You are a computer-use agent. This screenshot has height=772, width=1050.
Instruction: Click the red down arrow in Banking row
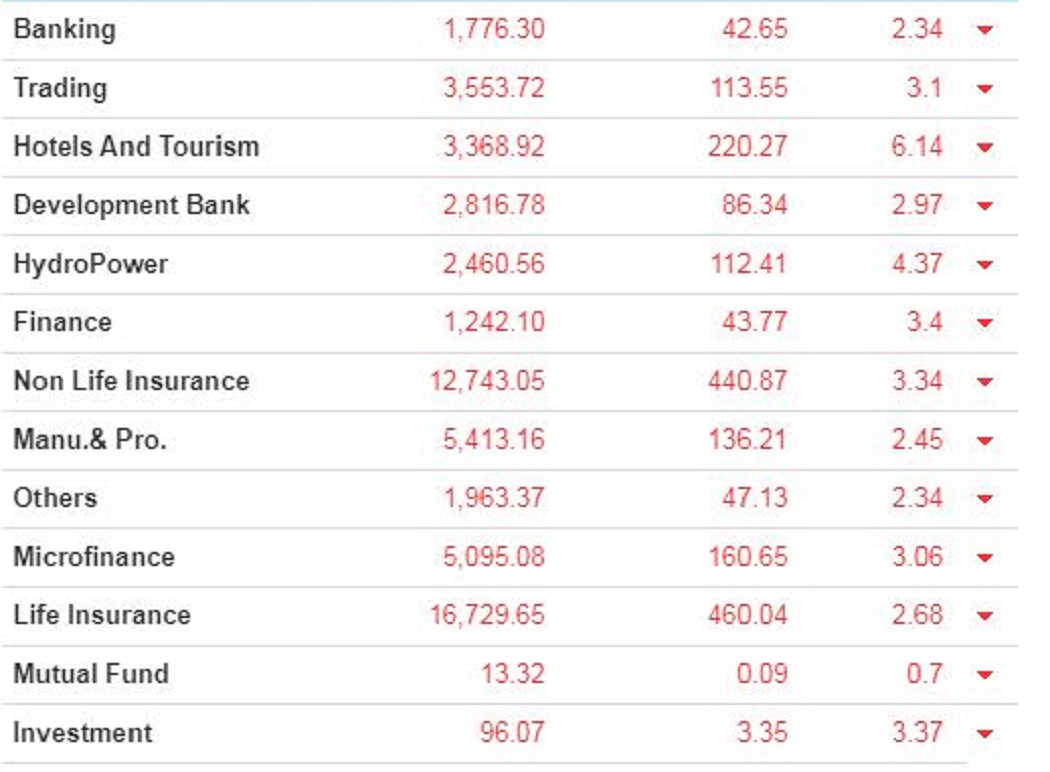pos(985,30)
